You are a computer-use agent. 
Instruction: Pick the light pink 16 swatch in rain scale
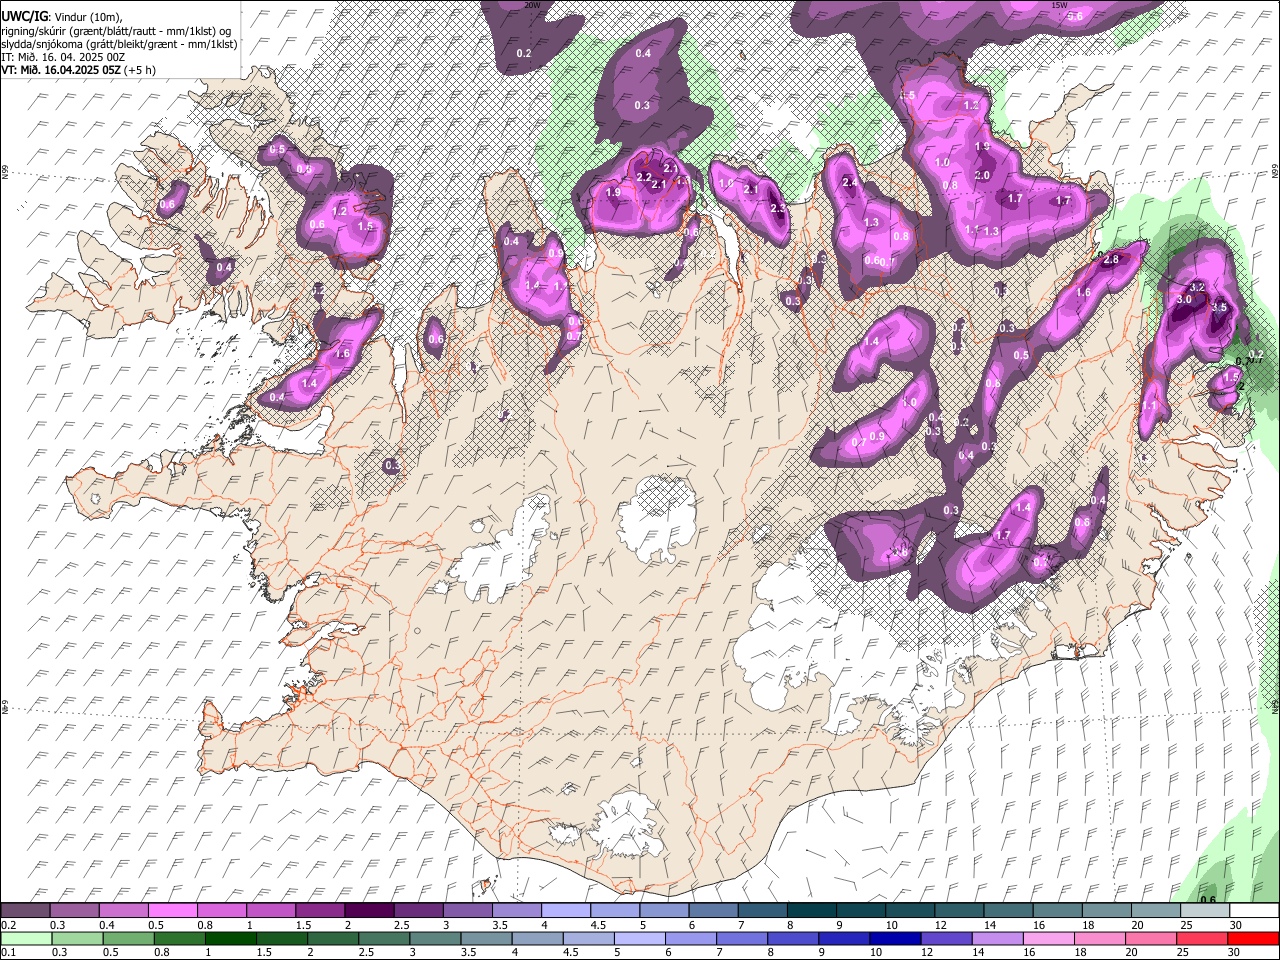1048,938
